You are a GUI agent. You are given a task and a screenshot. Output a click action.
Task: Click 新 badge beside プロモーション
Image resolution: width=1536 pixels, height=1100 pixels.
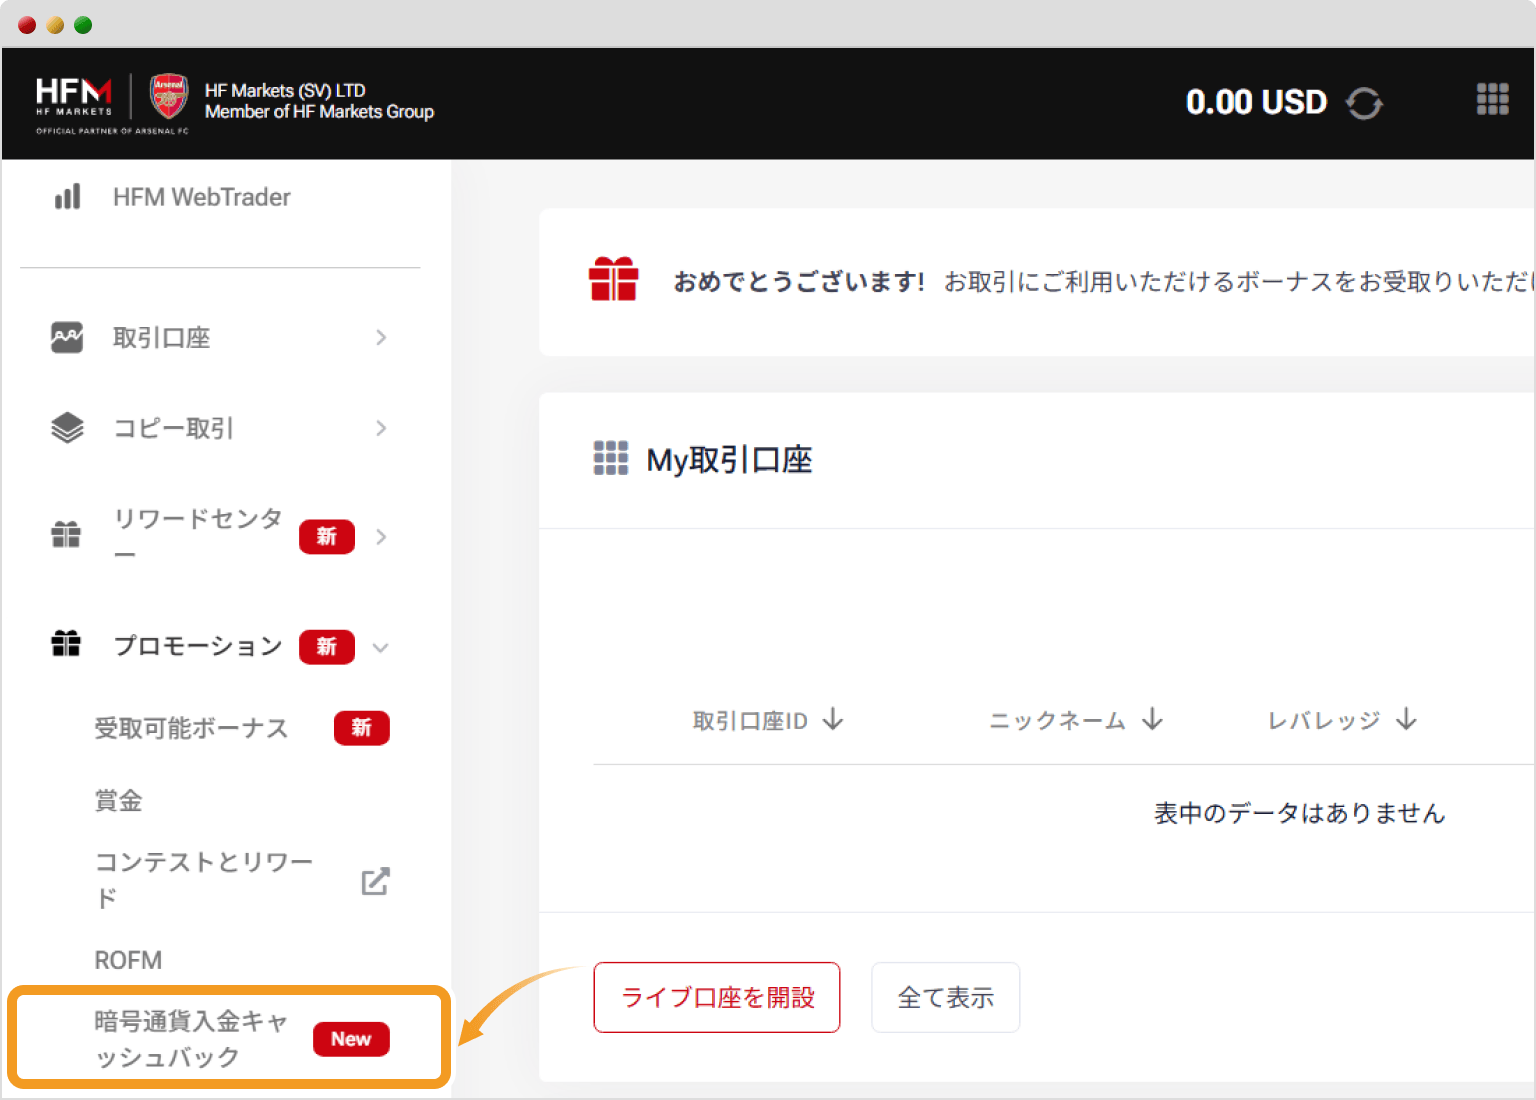point(327,647)
